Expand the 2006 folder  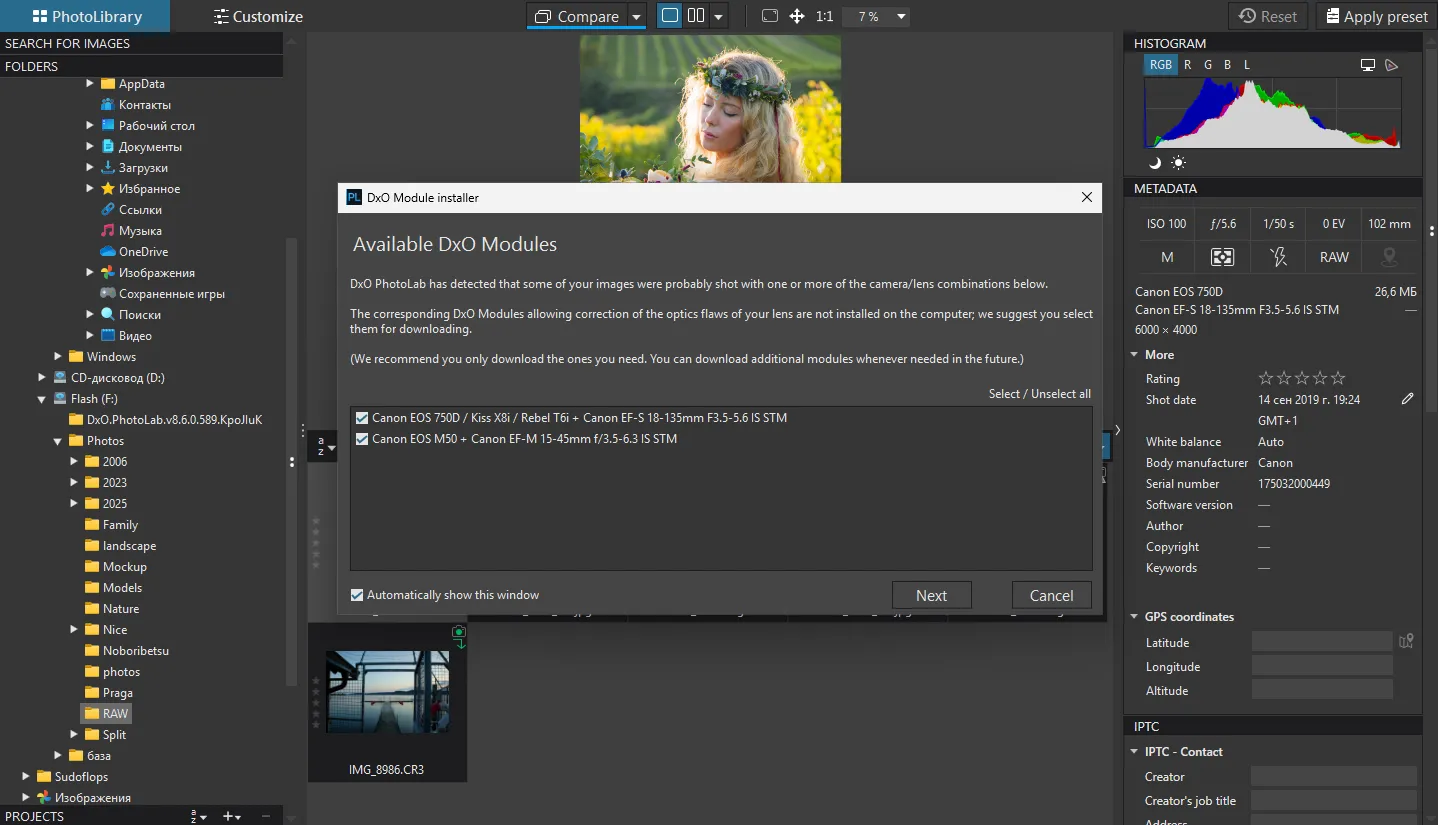pyautogui.click(x=74, y=461)
